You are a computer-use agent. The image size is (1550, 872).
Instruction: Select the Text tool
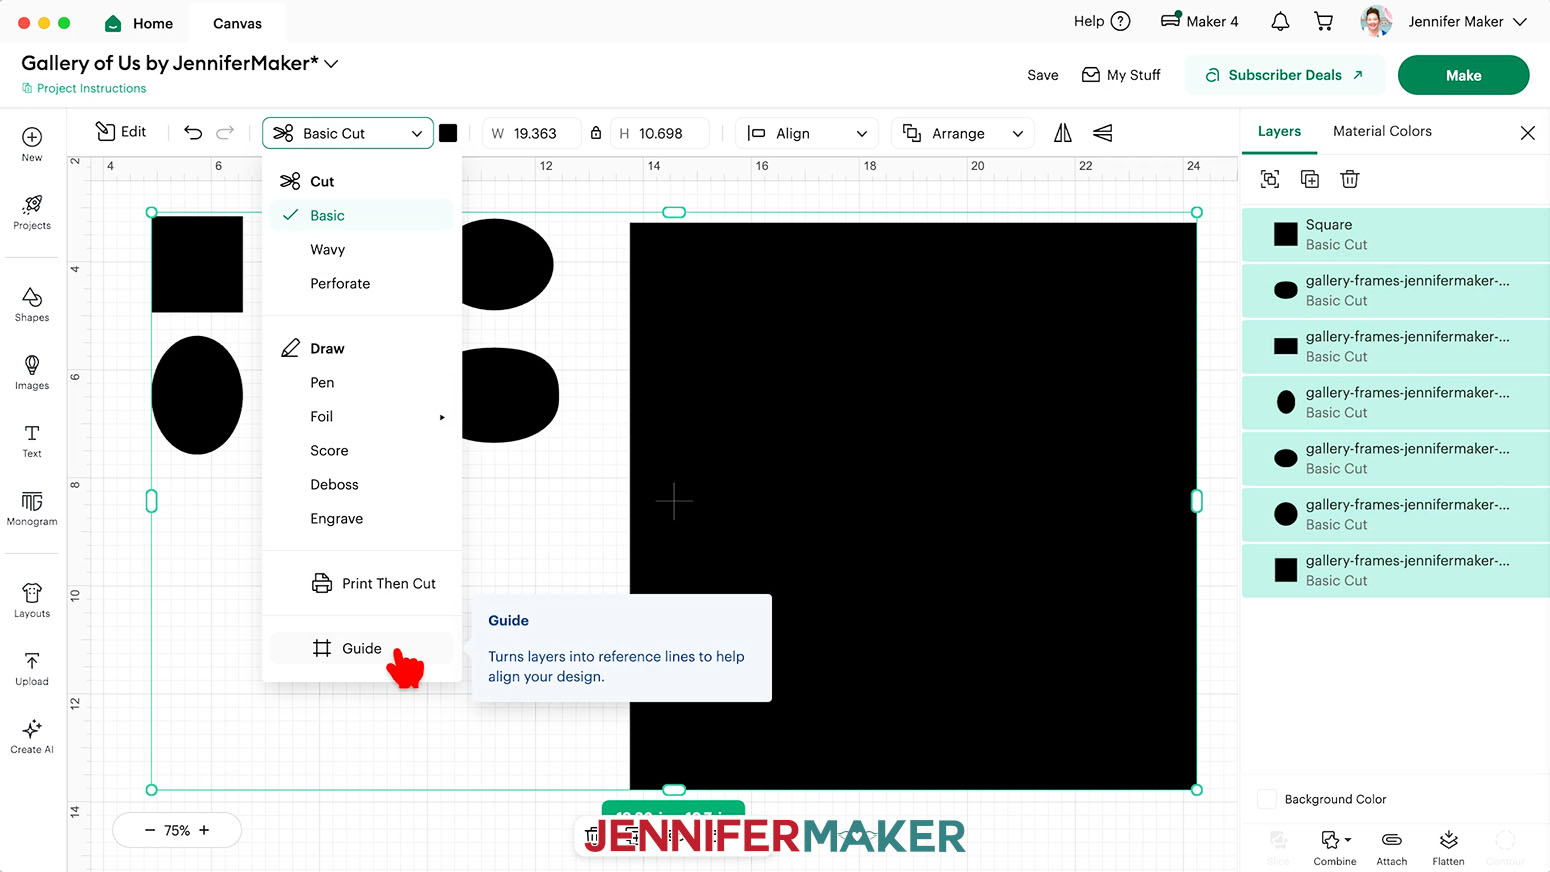(x=32, y=440)
